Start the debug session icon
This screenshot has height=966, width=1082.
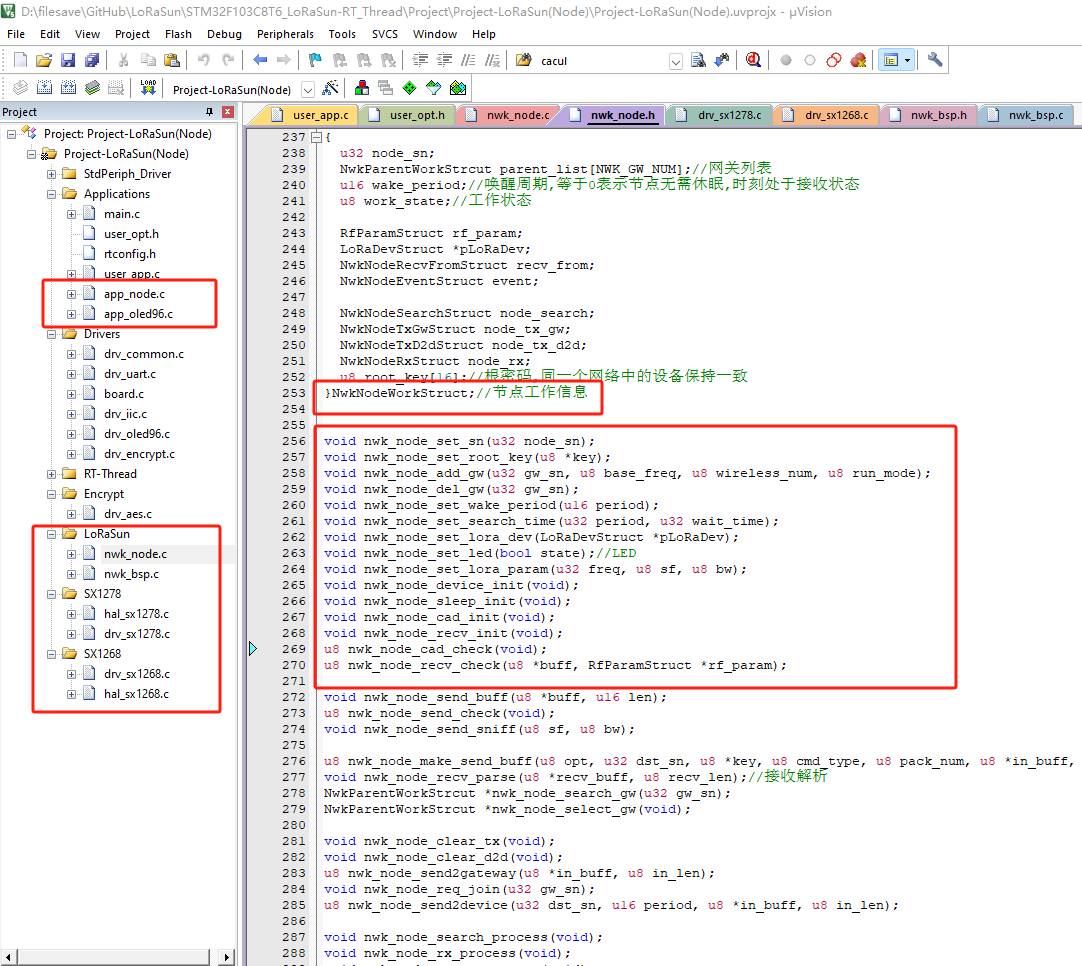coord(753,60)
